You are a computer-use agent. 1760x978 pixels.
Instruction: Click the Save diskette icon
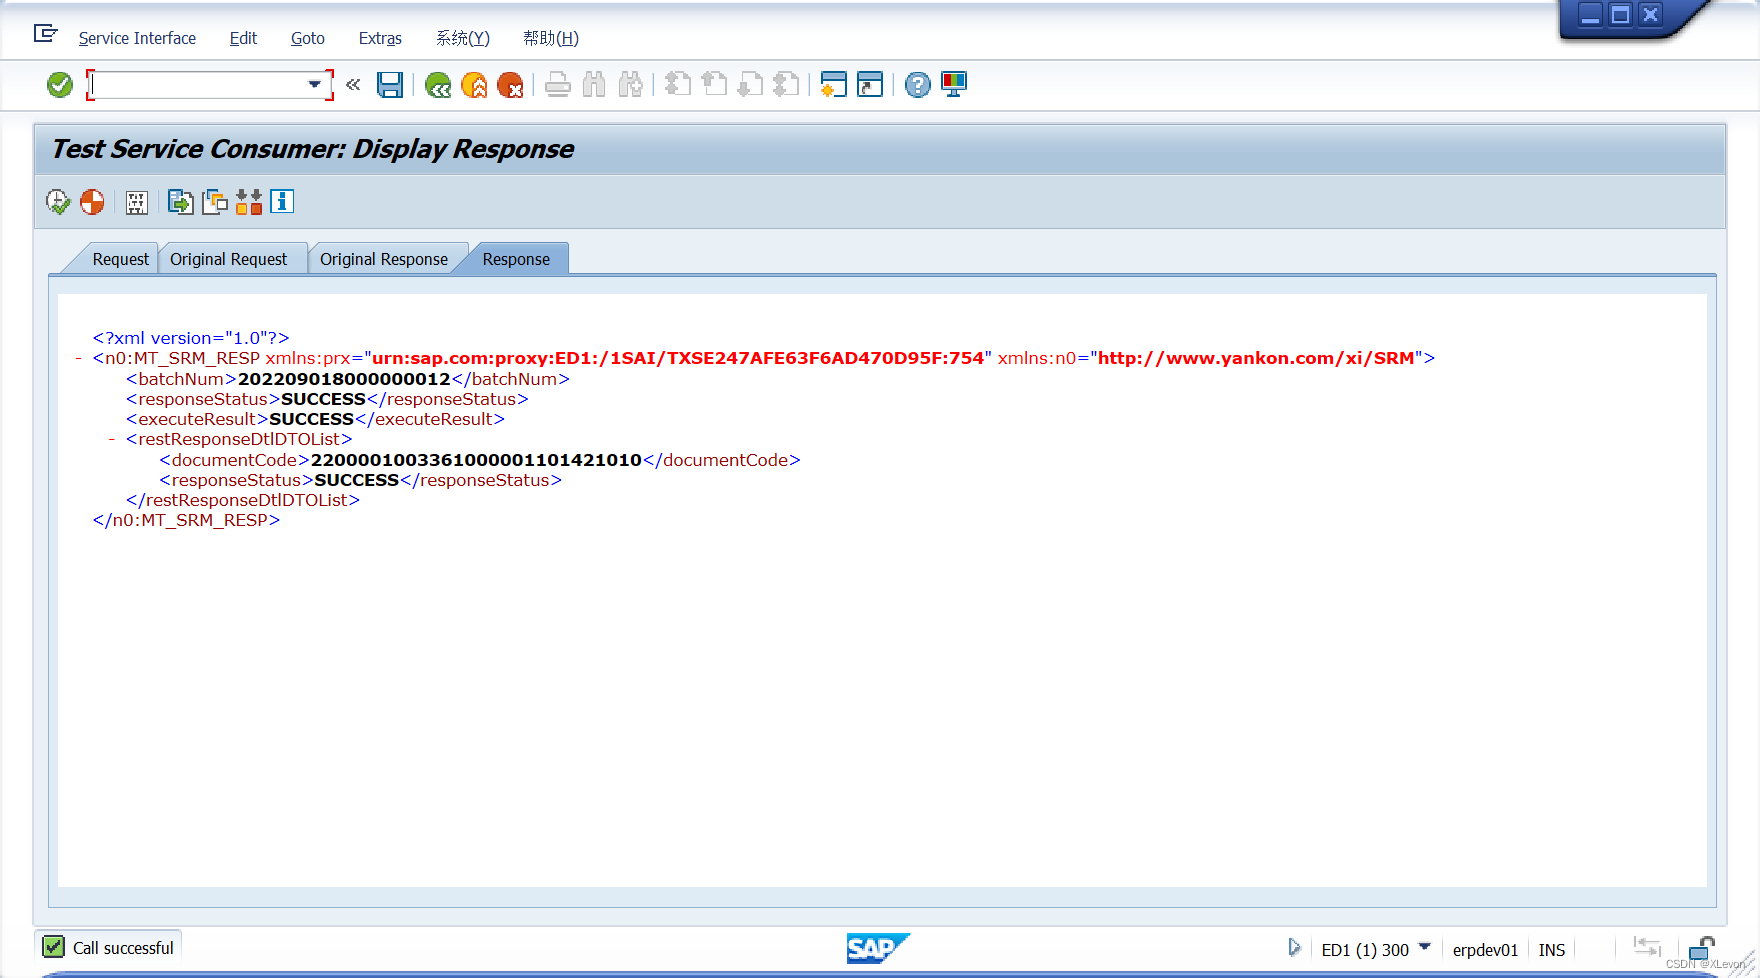pyautogui.click(x=390, y=85)
